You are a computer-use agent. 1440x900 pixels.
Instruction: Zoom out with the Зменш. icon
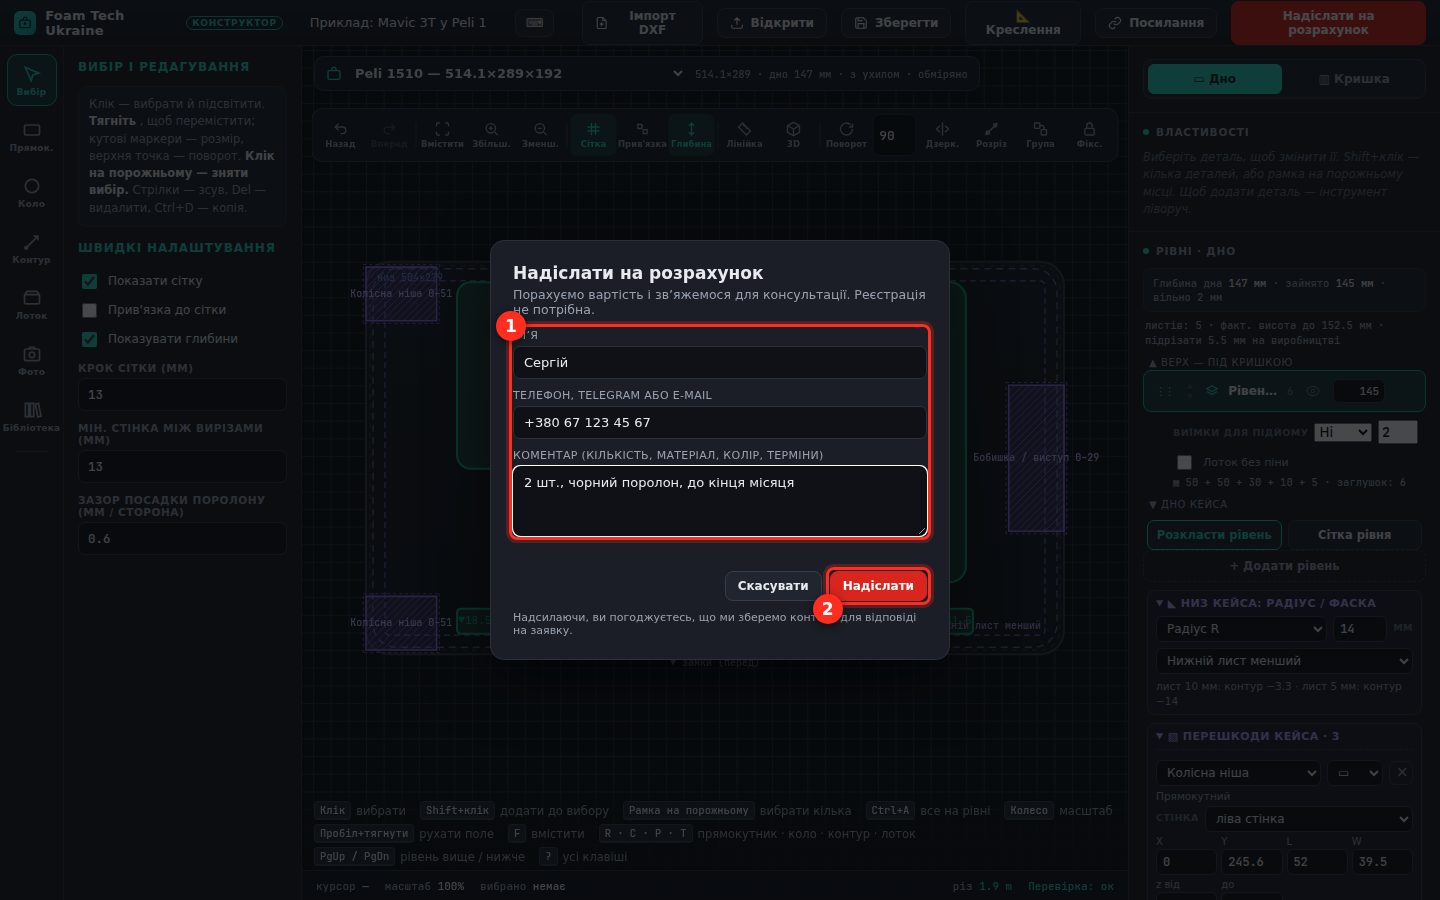point(540,134)
